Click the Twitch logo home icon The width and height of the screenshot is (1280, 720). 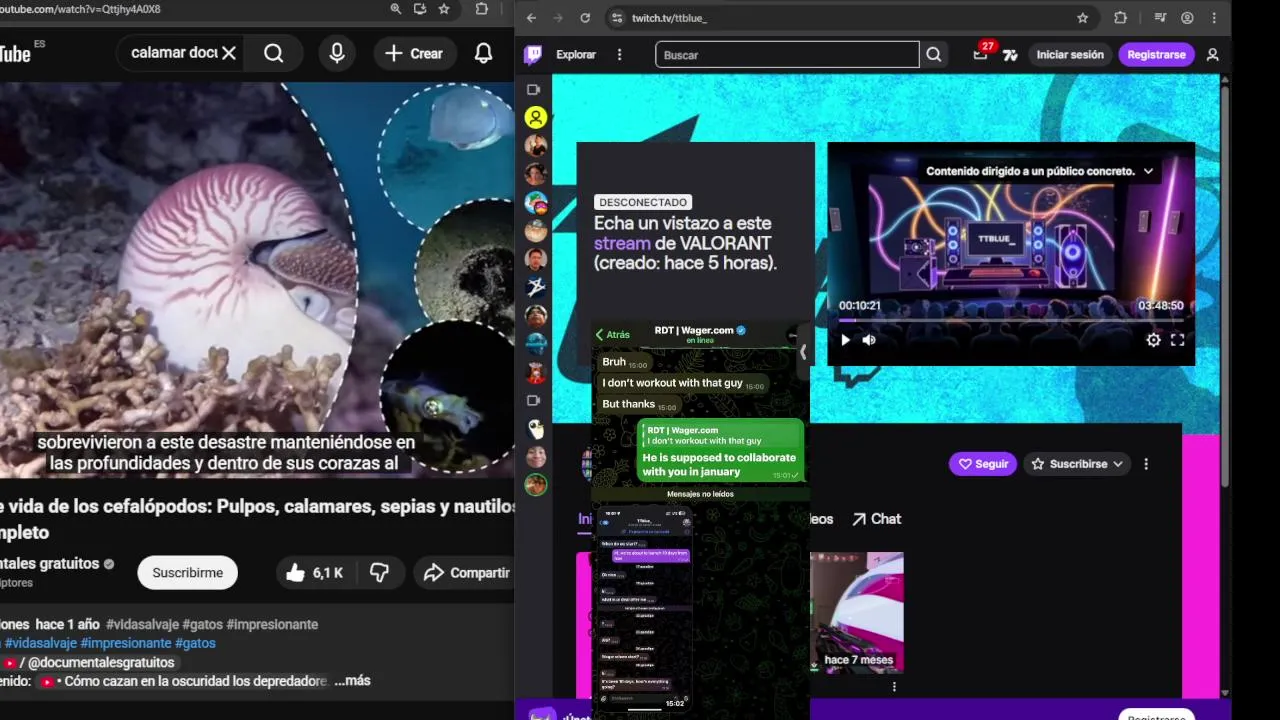(533, 55)
